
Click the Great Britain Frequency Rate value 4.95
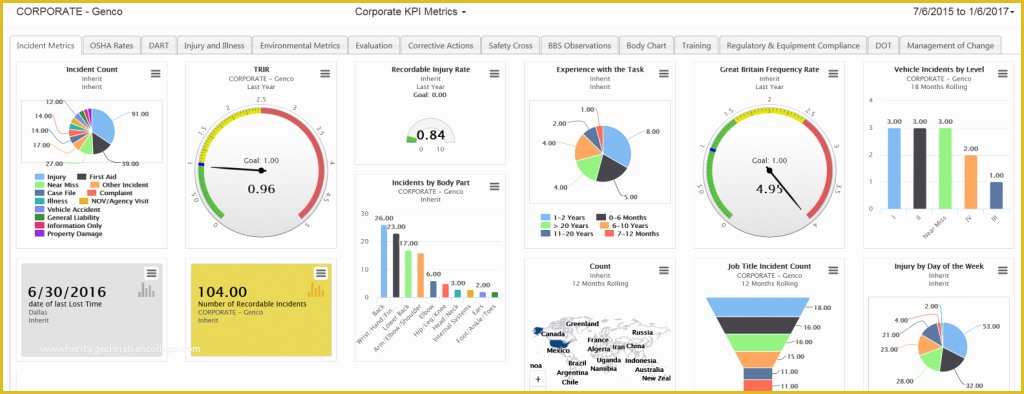tap(769, 189)
